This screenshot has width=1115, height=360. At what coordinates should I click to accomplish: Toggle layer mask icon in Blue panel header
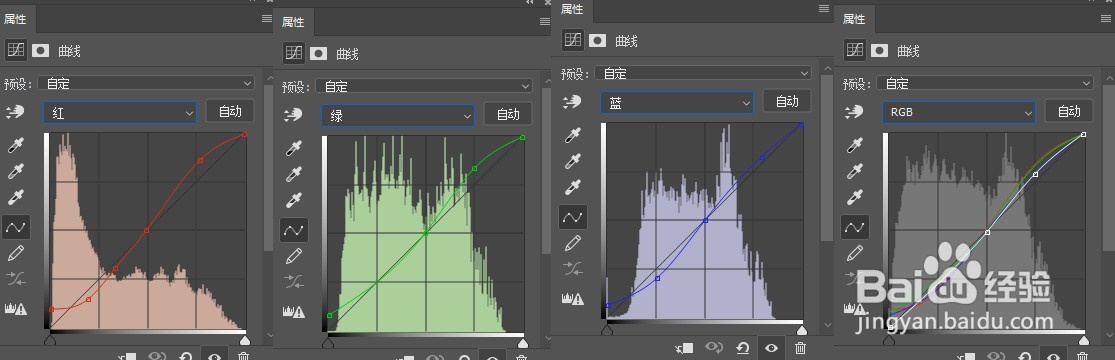click(x=597, y=40)
